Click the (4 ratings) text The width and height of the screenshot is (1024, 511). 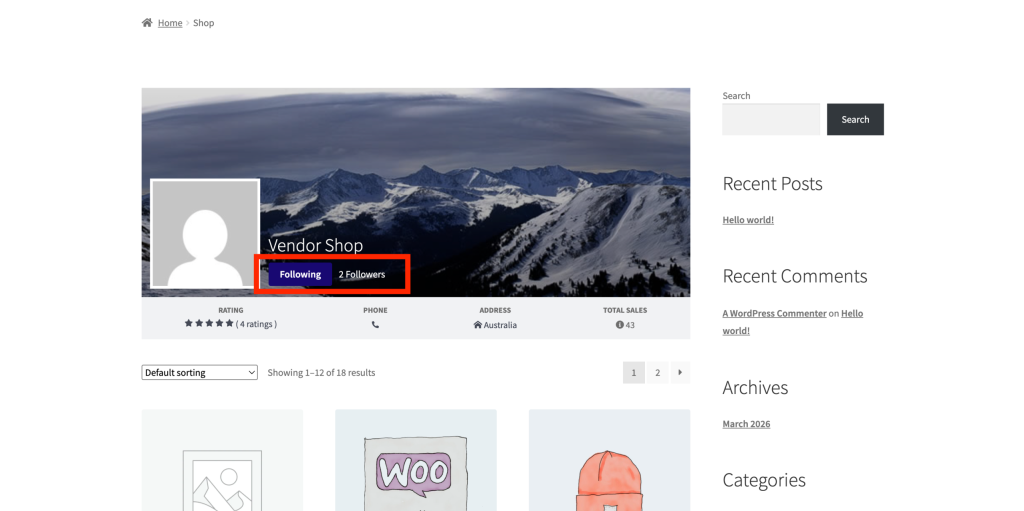(257, 324)
